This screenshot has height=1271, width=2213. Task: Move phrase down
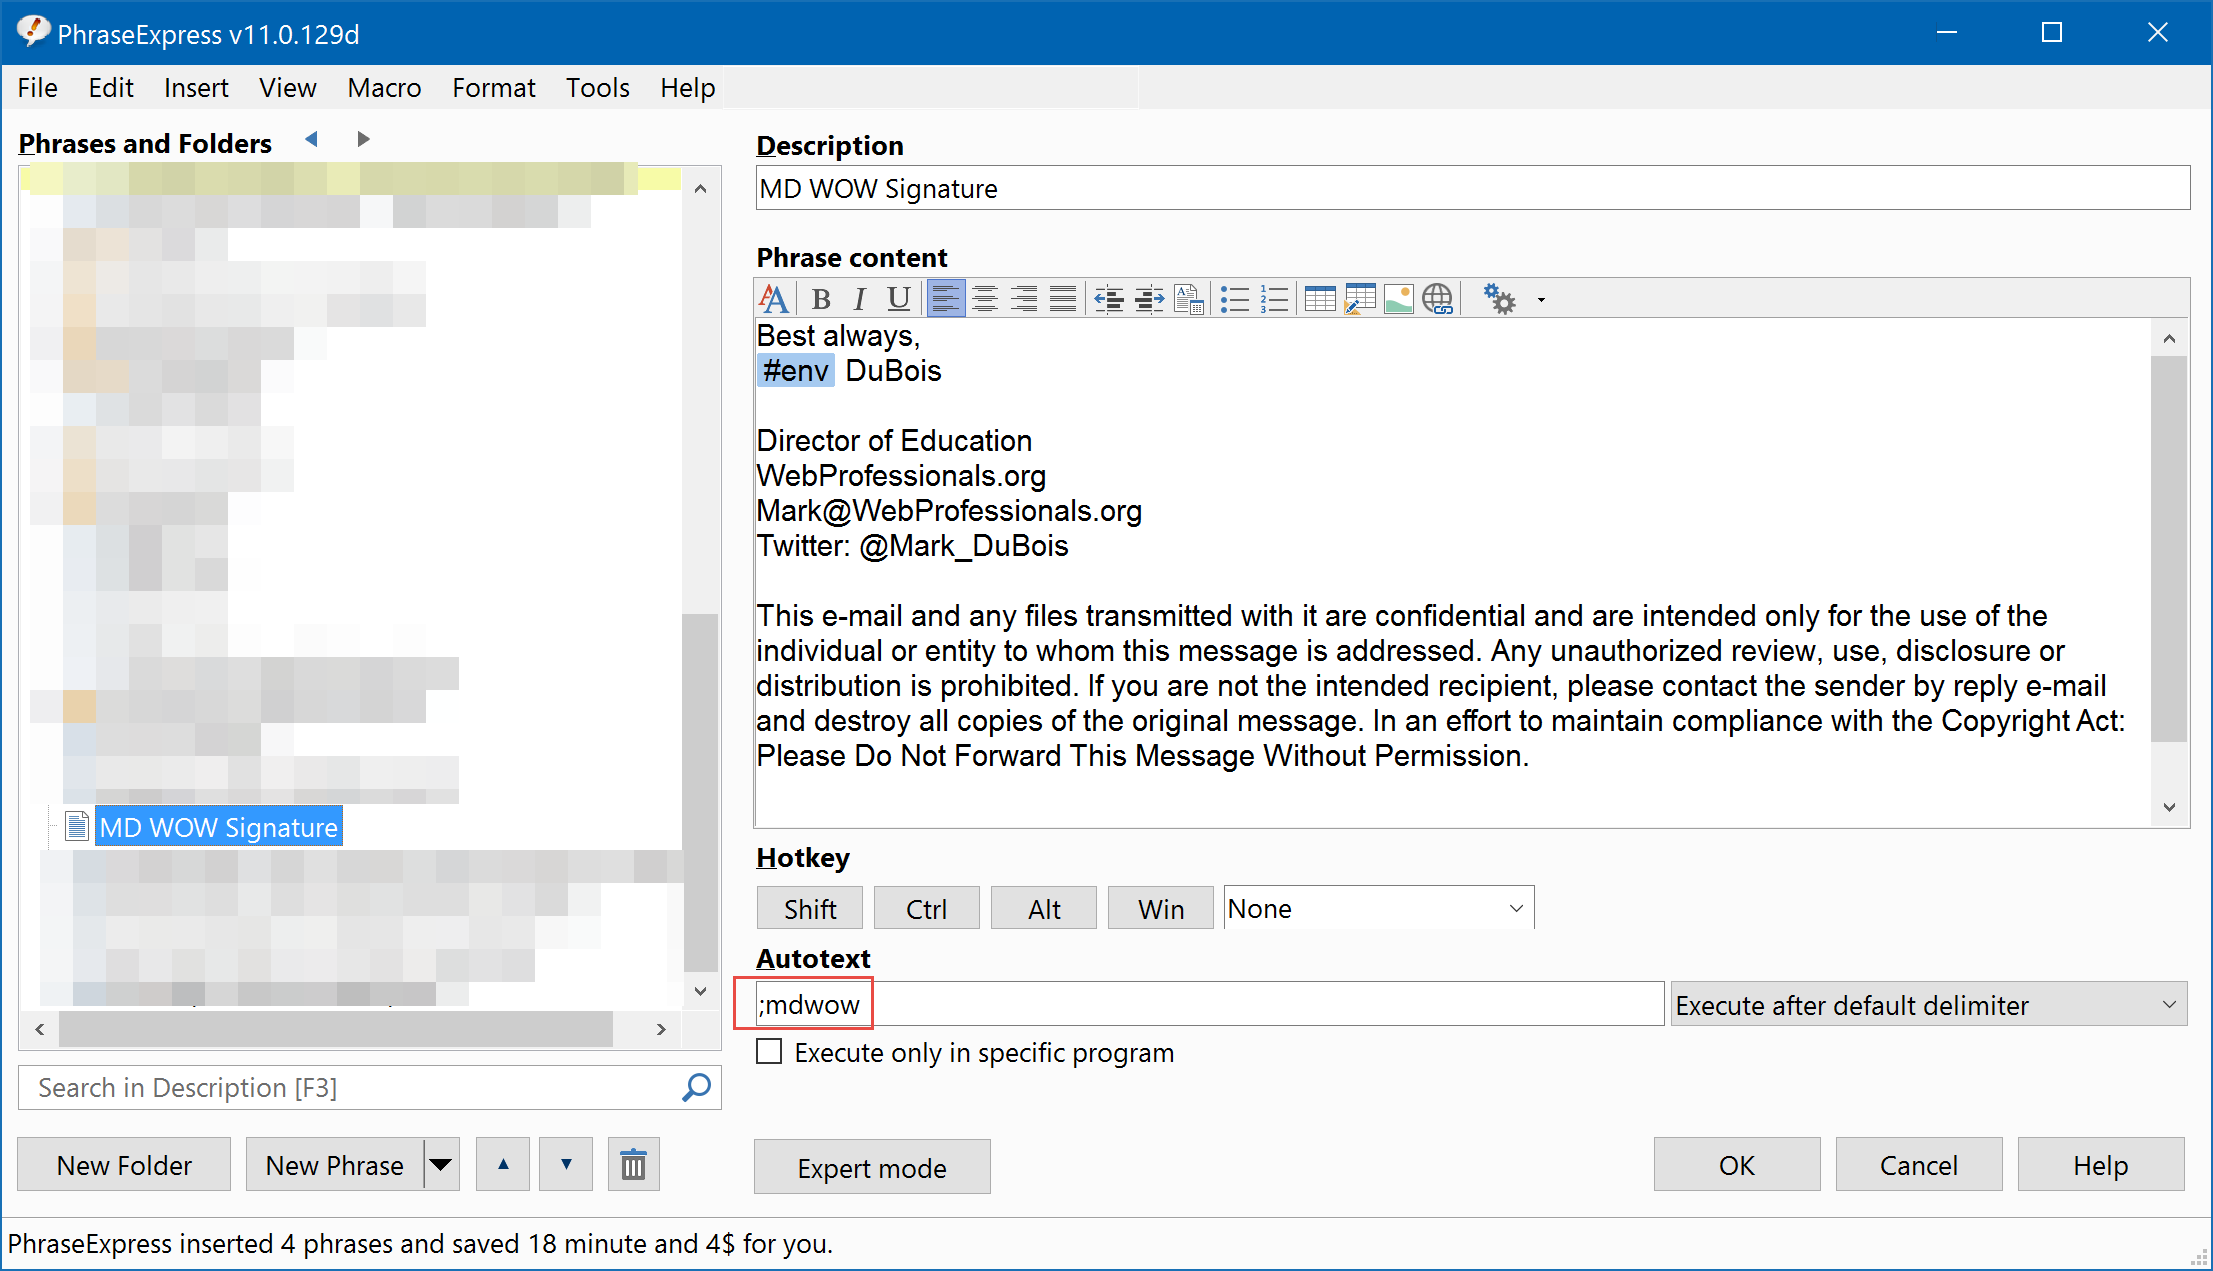[566, 1165]
